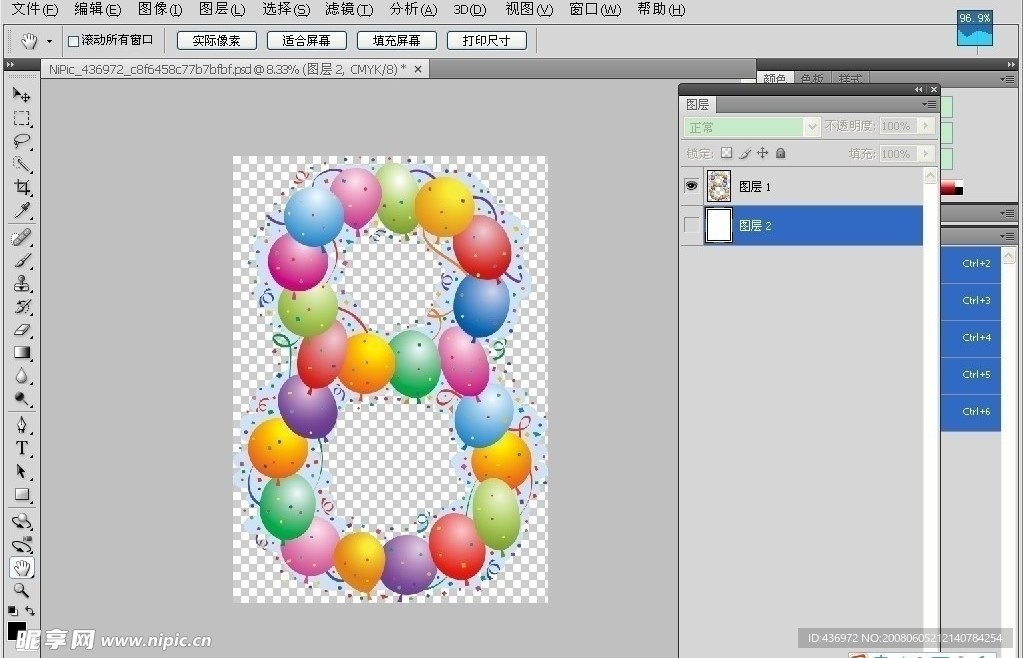Select the Crop tool

22,187
